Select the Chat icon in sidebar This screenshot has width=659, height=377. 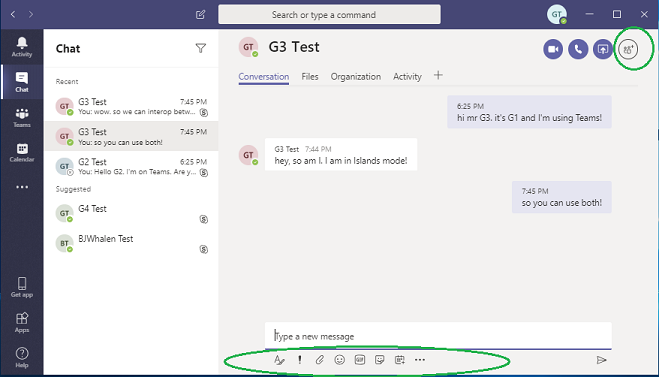(22, 82)
